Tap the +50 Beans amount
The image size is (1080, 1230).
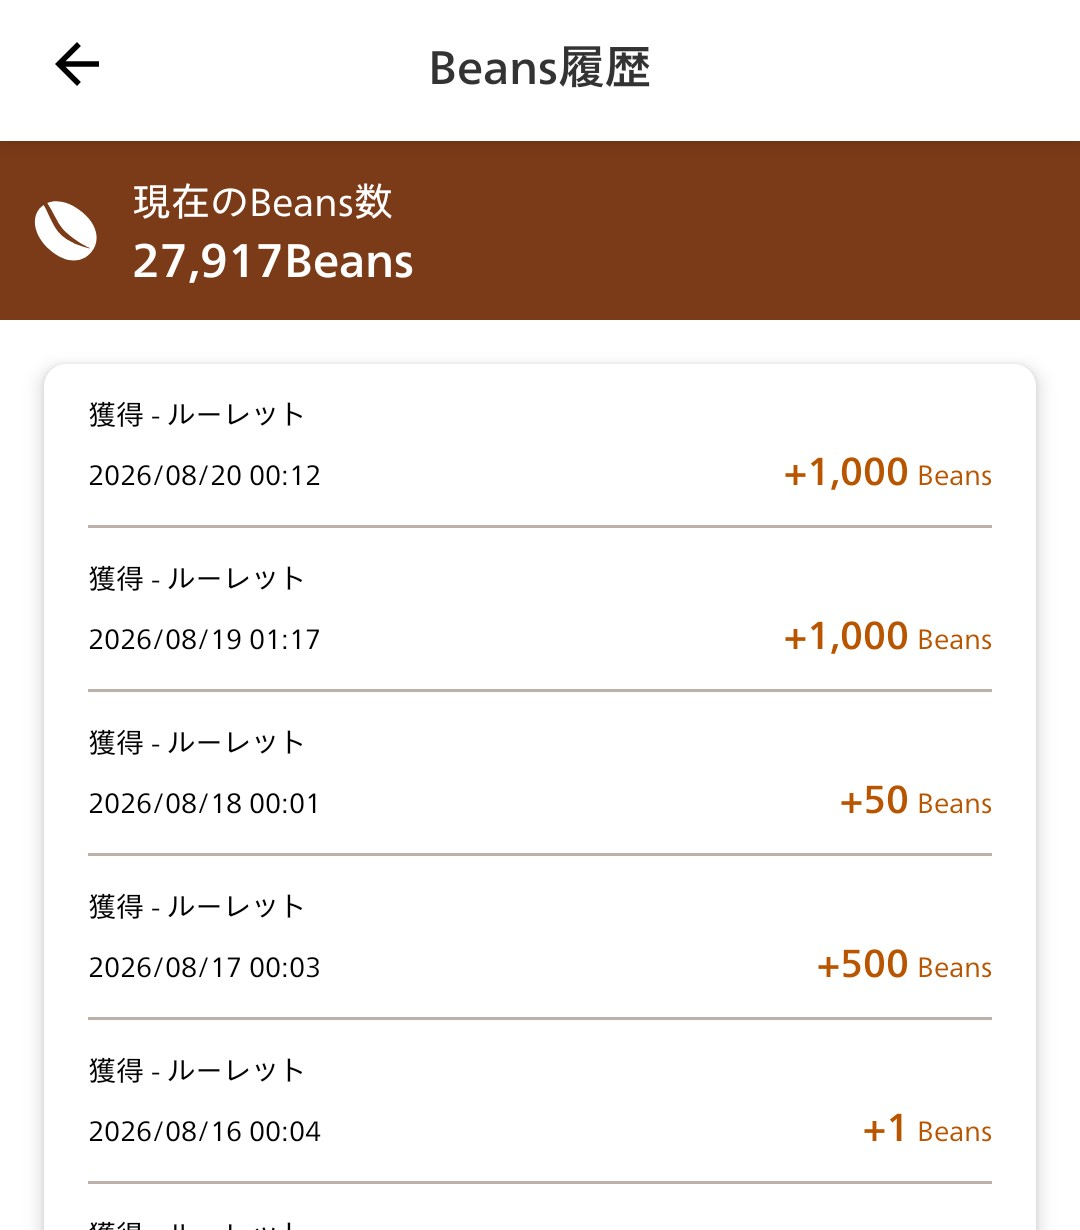916,801
